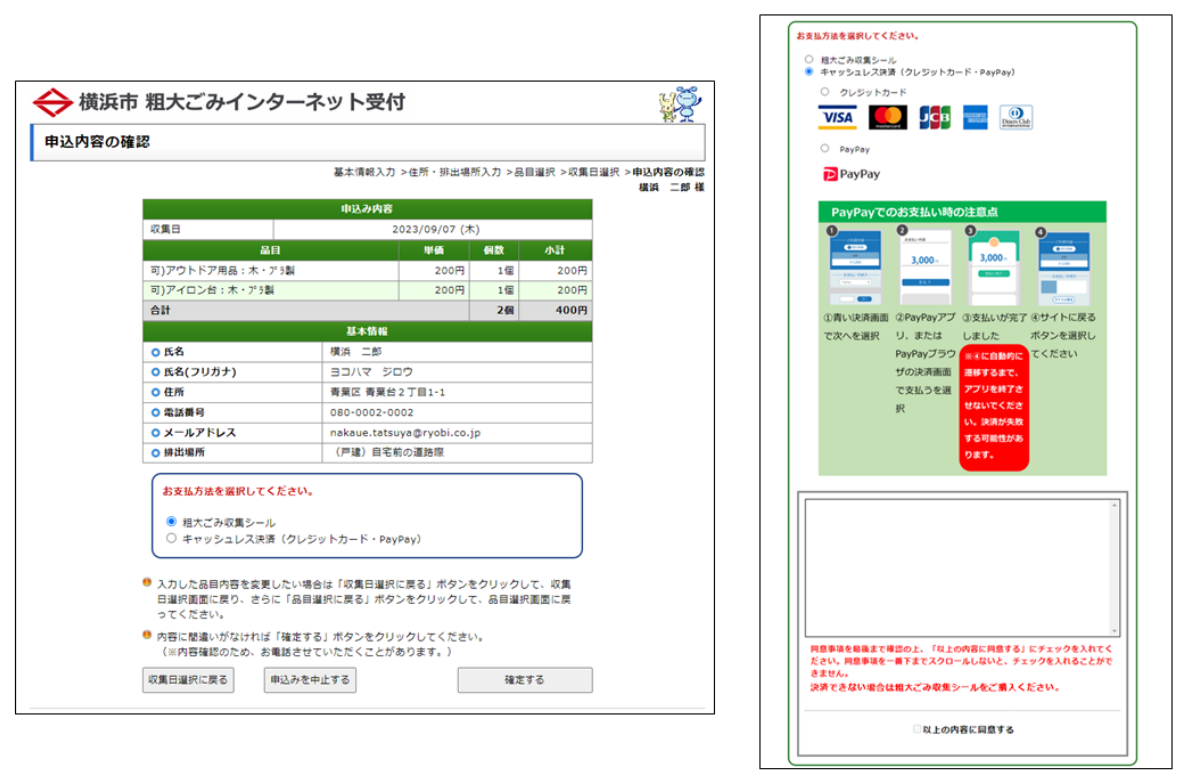The image size is (1182, 773).
Task: Check 以上の内容に同意する checkbox
Action: pyautogui.click(x=917, y=729)
